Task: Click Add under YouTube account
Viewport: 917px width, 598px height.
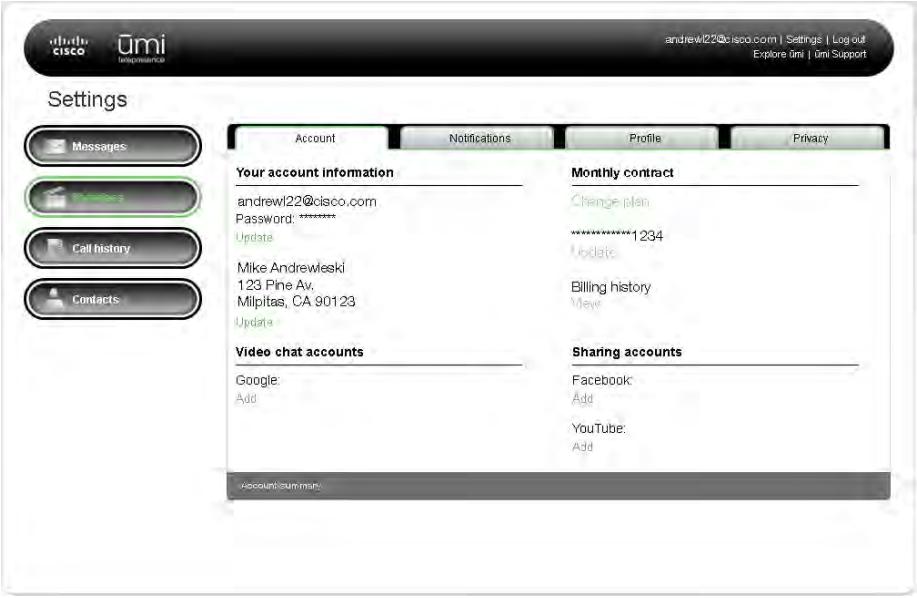Action: (x=582, y=447)
